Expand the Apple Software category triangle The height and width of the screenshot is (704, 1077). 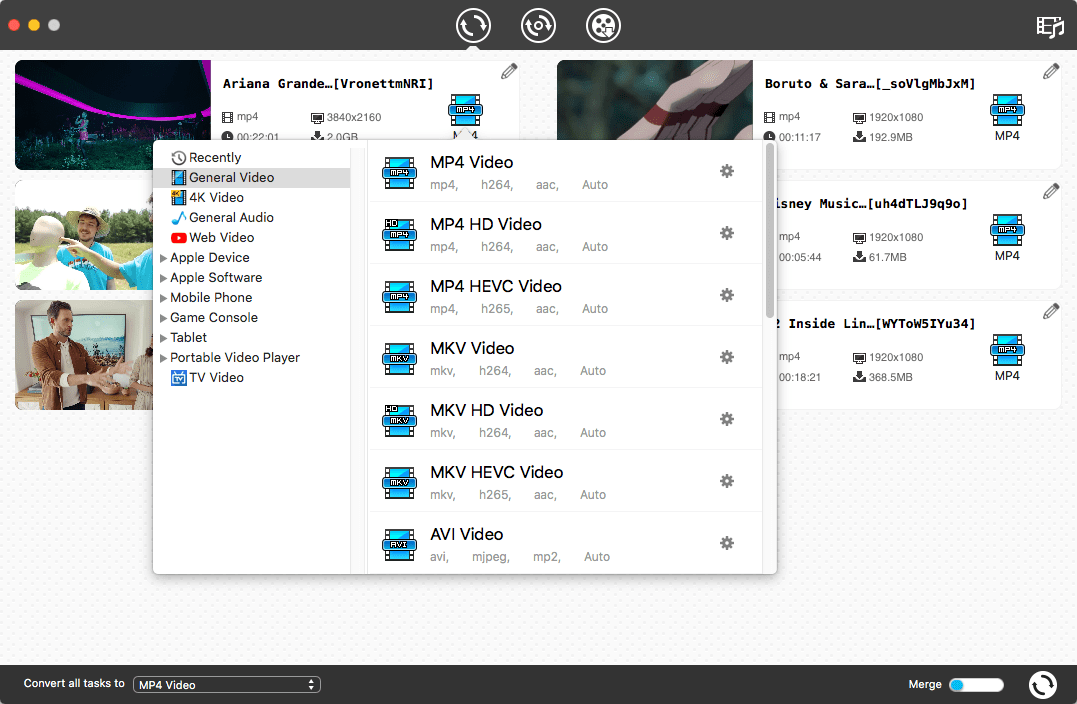click(x=163, y=278)
